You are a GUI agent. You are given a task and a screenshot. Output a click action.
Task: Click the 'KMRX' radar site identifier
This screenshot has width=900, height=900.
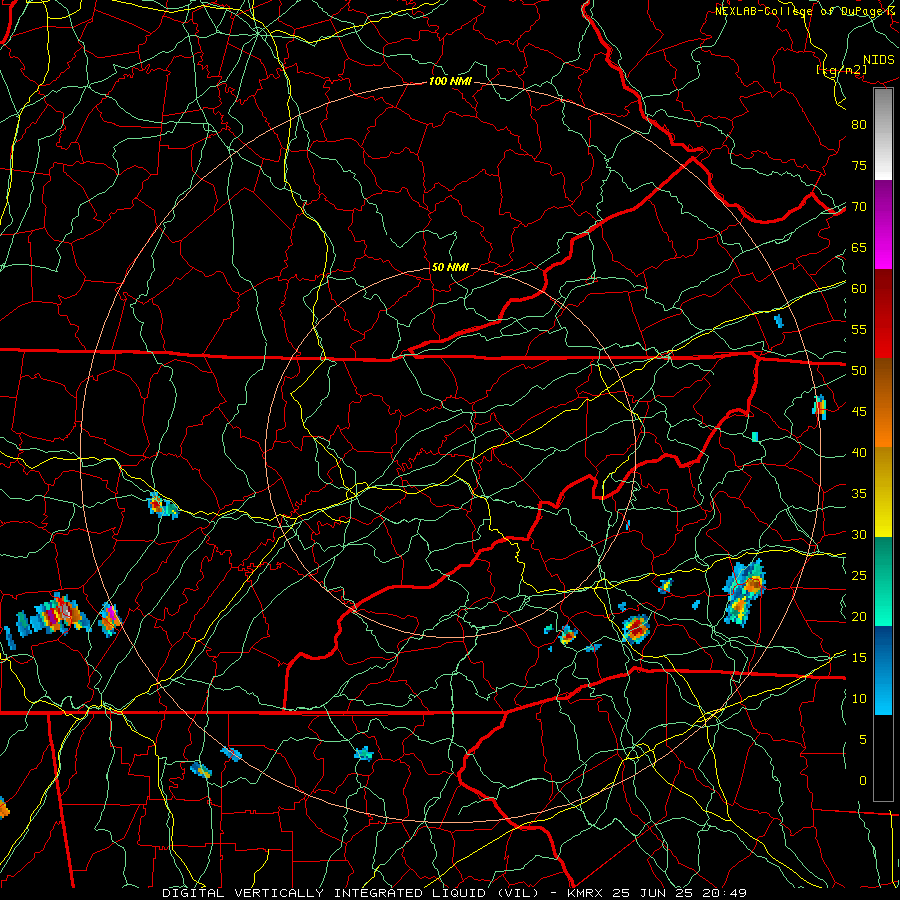pos(585,893)
